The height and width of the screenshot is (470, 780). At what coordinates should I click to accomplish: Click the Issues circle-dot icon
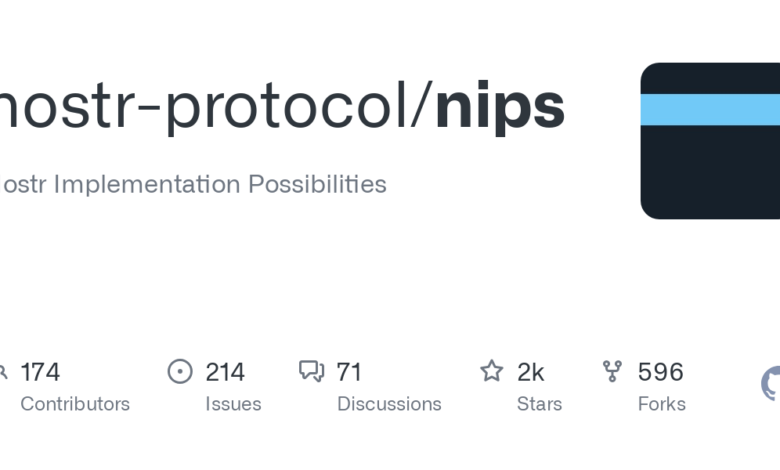coord(180,372)
